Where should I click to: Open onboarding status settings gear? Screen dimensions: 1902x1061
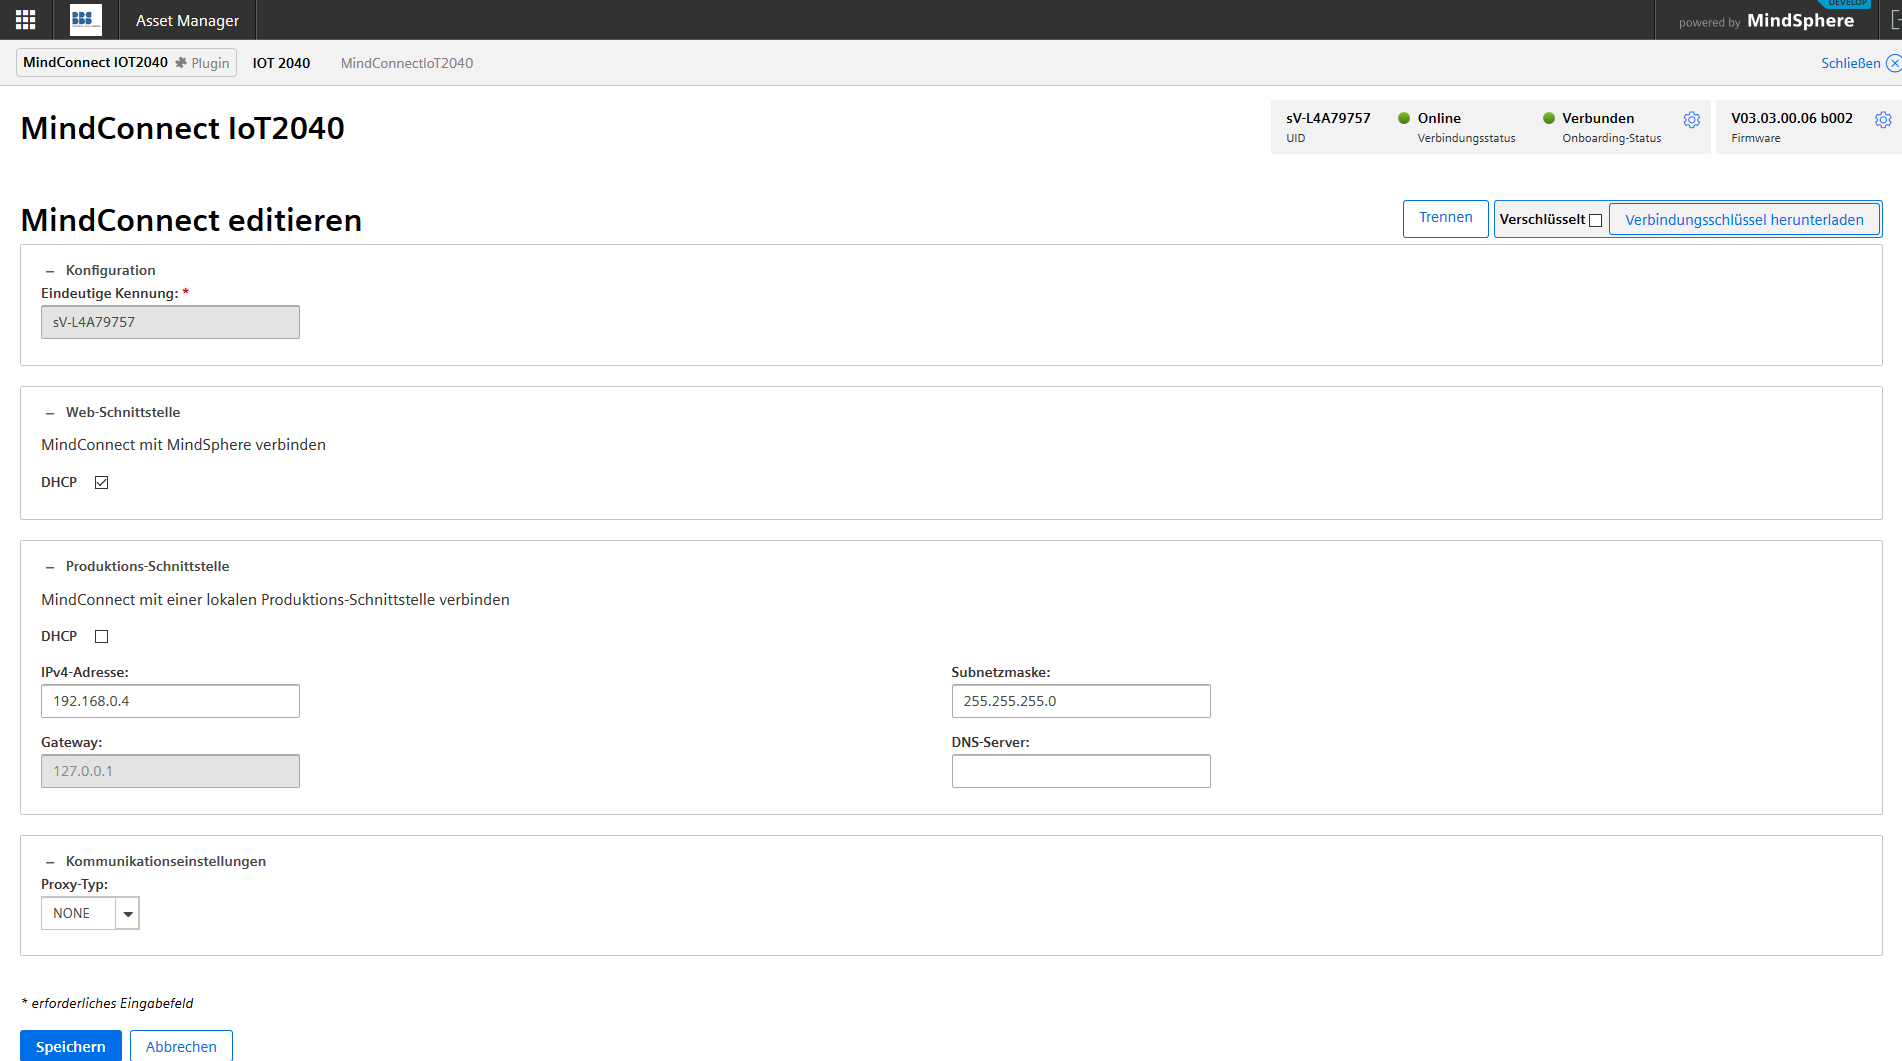click(1691, 120)
